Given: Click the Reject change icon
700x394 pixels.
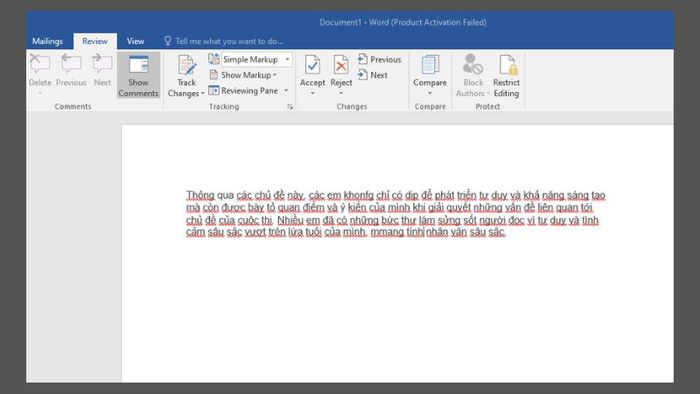Looking at the screenshot, I should point(341,65).
